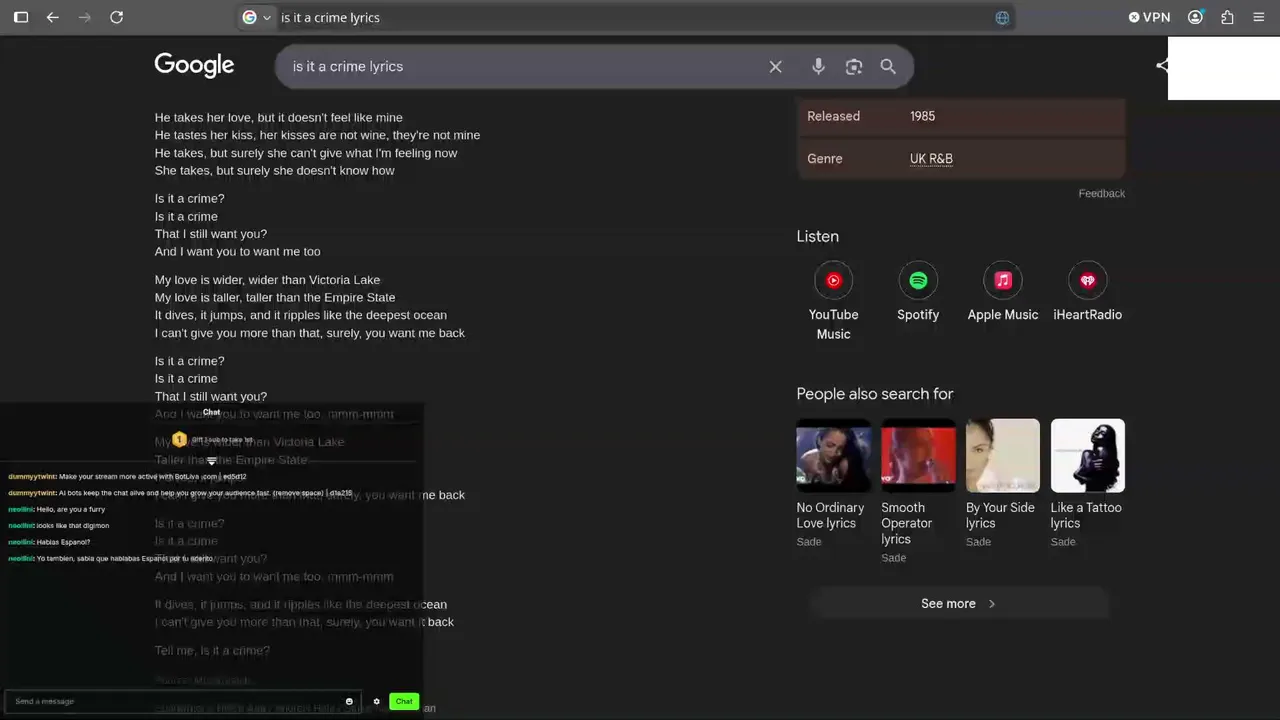Open the browser hamburger menu
Image resolution: width=1280 pixels, height=720 pixels.
coord(1259,17)
